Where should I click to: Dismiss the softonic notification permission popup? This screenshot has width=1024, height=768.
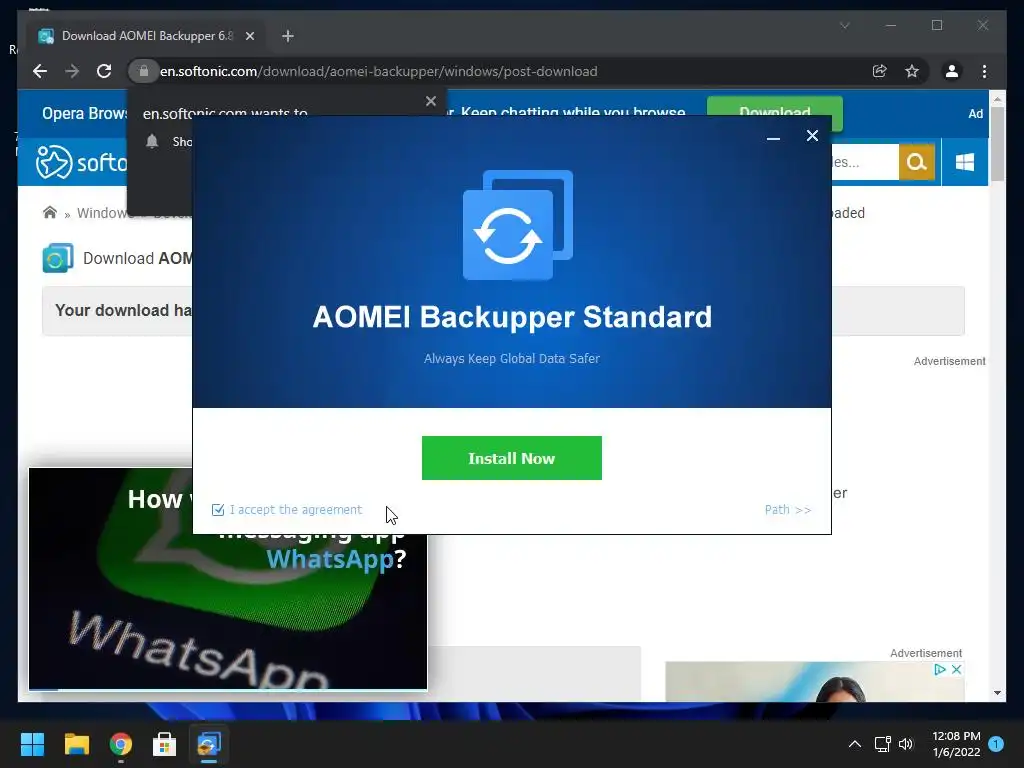(430, 101)
